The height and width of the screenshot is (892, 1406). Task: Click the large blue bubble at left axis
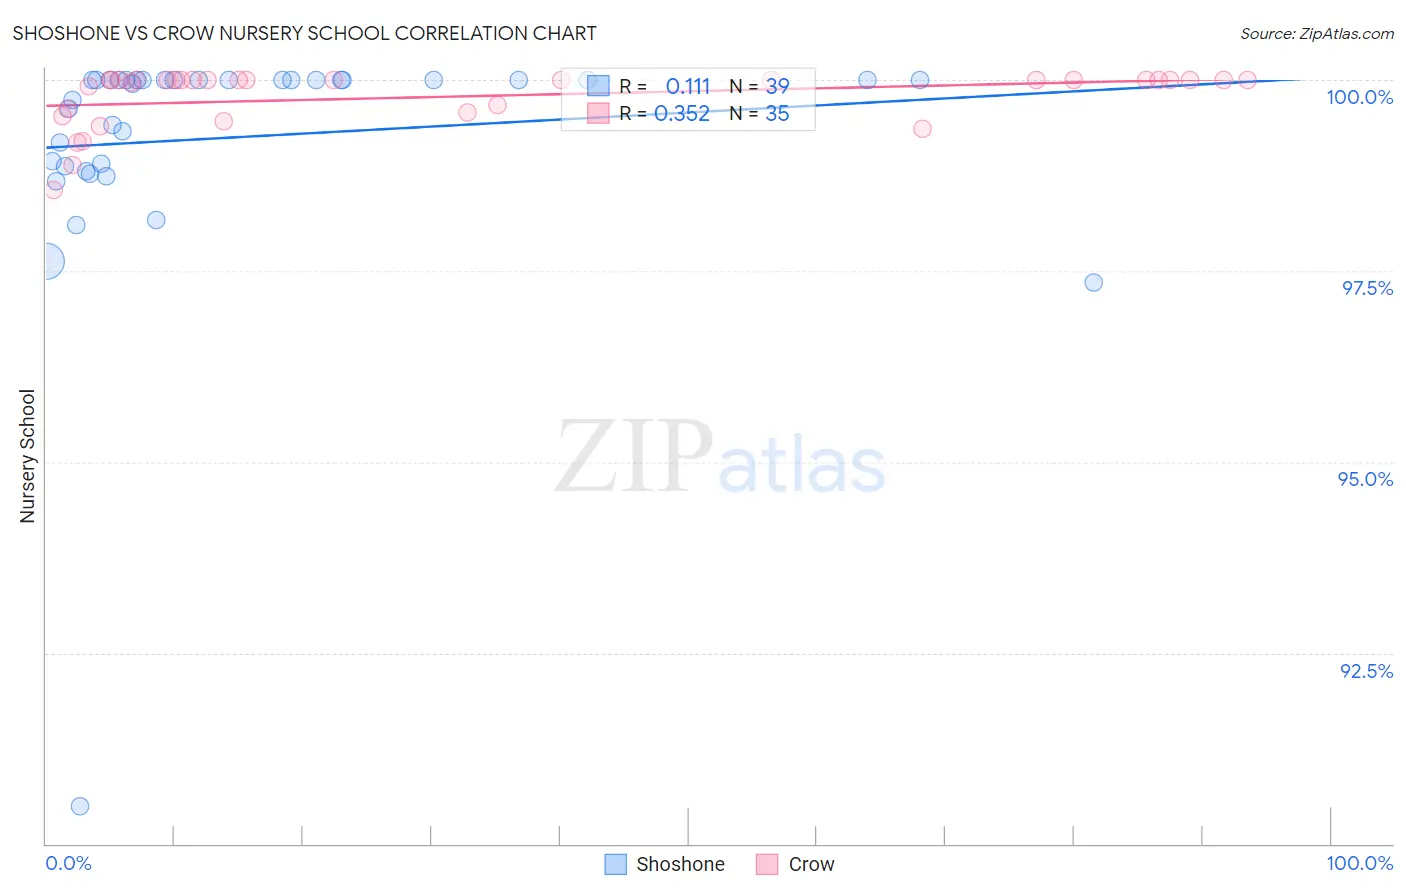pyautogui.click(x=44, y=262)
